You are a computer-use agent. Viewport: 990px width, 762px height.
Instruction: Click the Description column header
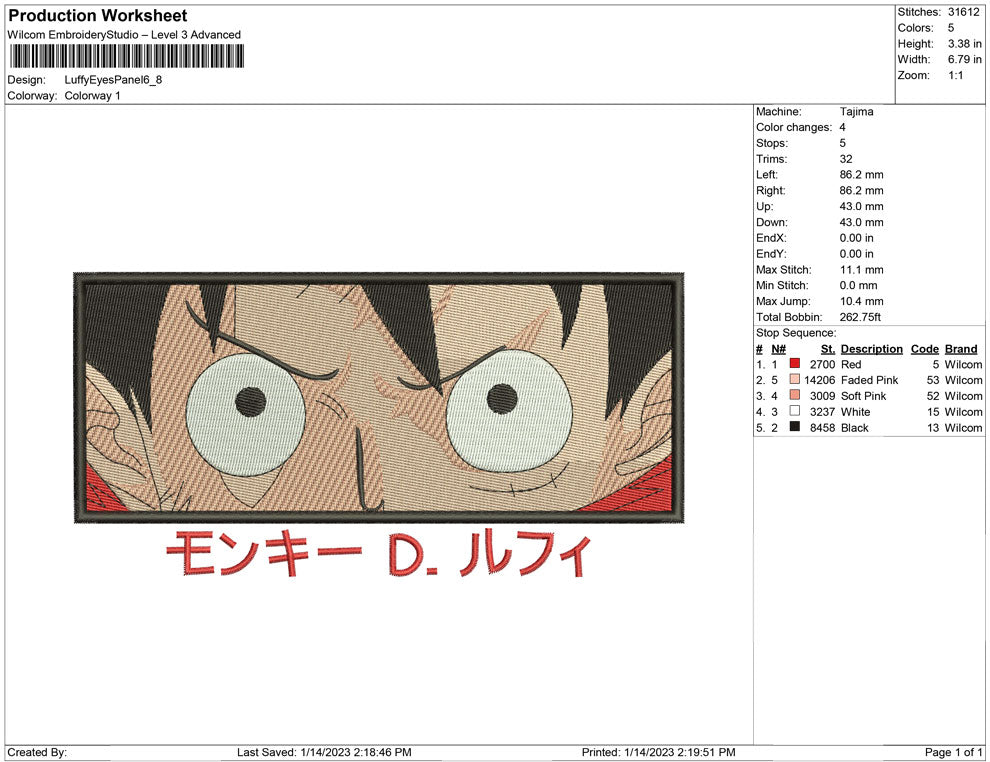coord(871,348)
